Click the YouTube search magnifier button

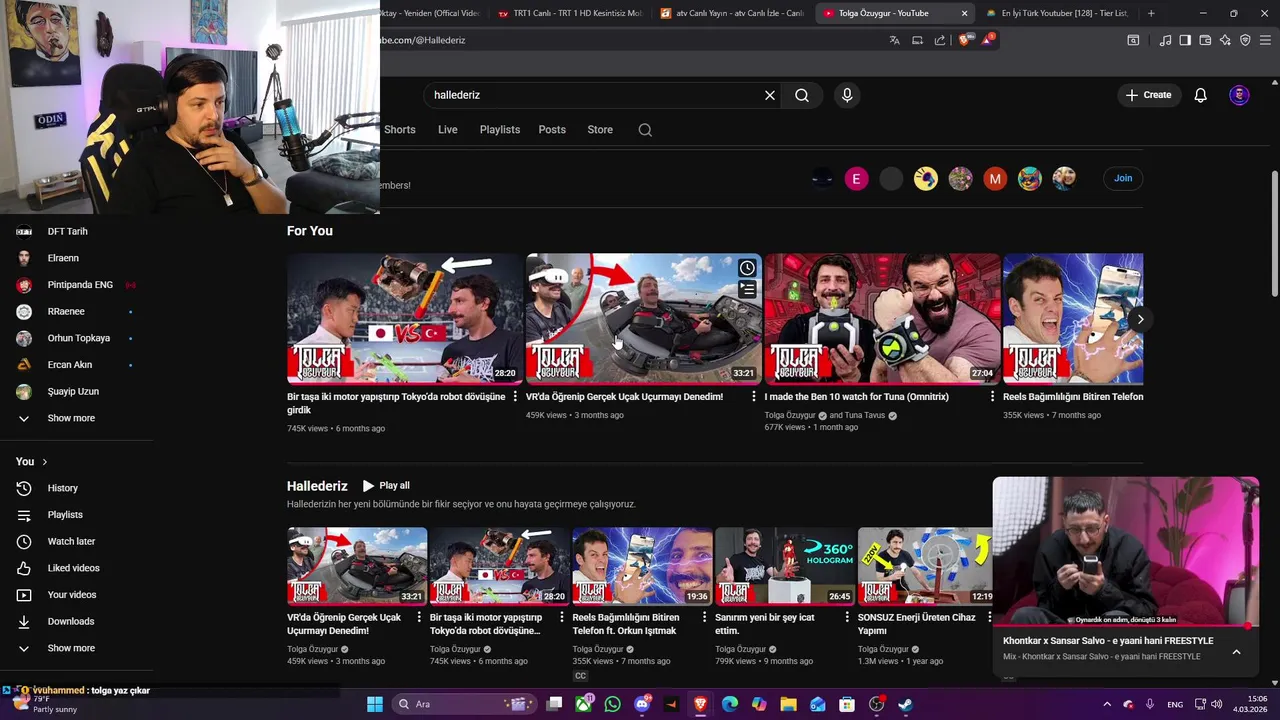[x=802, y=95]
